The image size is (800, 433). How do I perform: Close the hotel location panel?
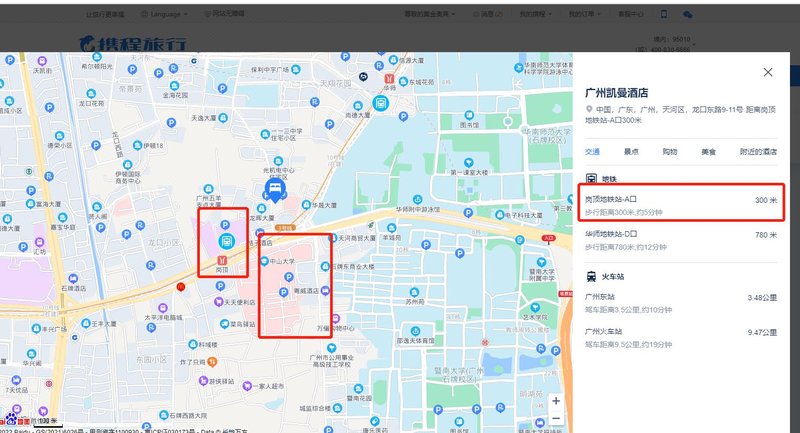tap(767, 72)
